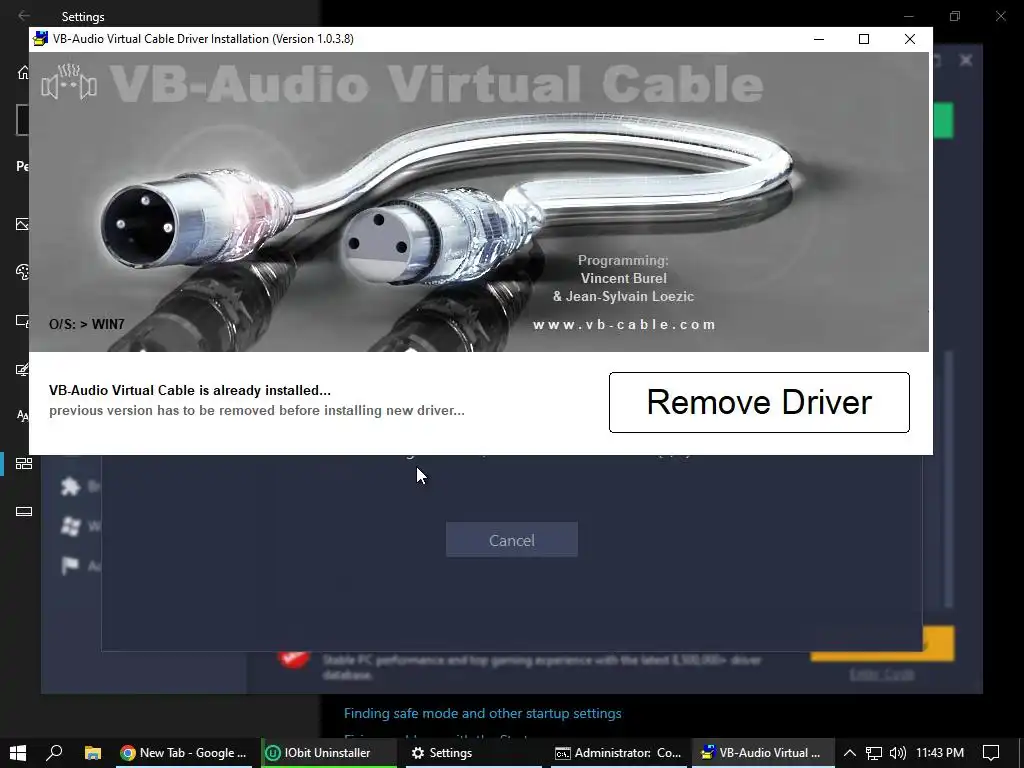Minimize the VB-Audio installer window

(819, 39)
